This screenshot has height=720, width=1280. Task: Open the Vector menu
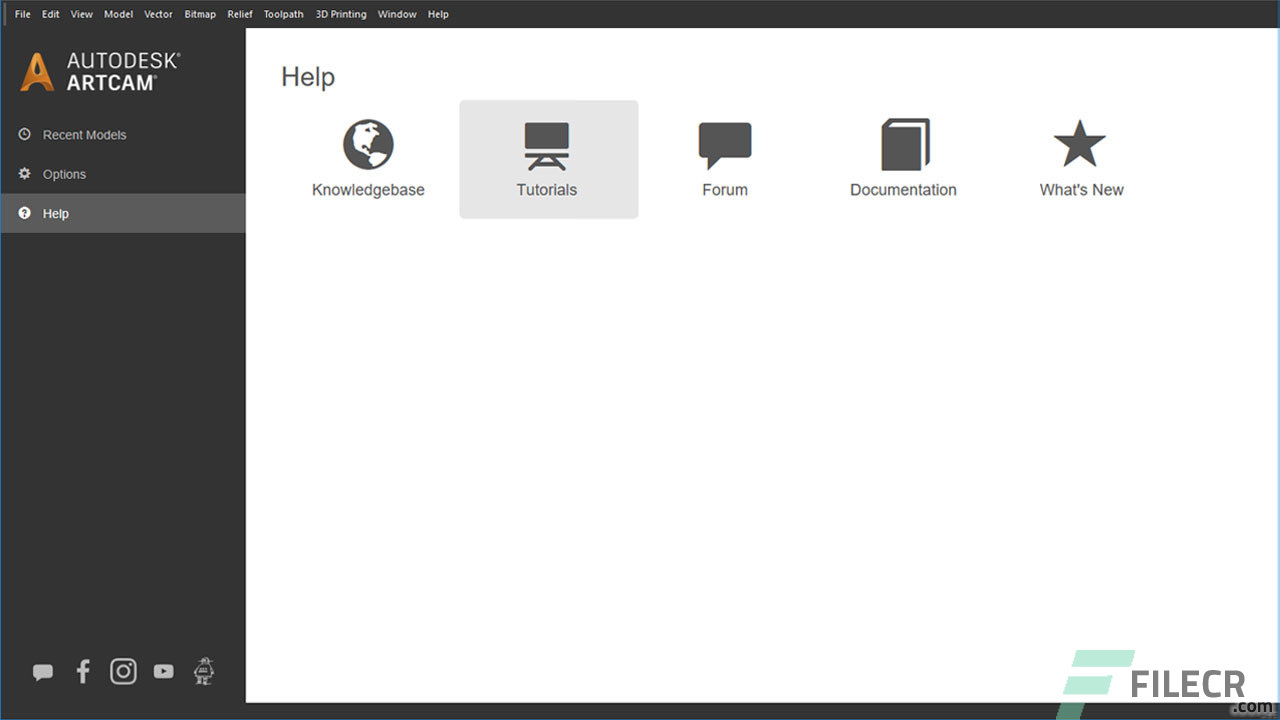(158, 14)
